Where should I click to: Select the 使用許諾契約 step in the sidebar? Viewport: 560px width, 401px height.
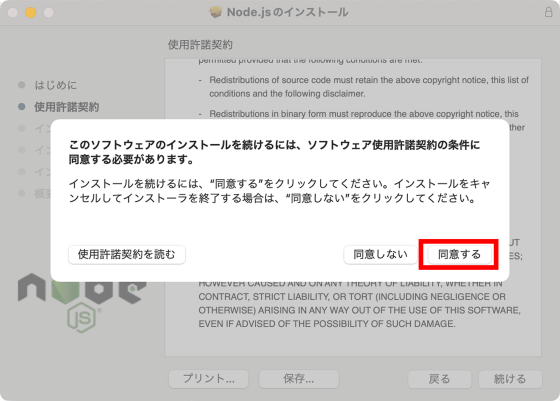click(x=66, y=107)
